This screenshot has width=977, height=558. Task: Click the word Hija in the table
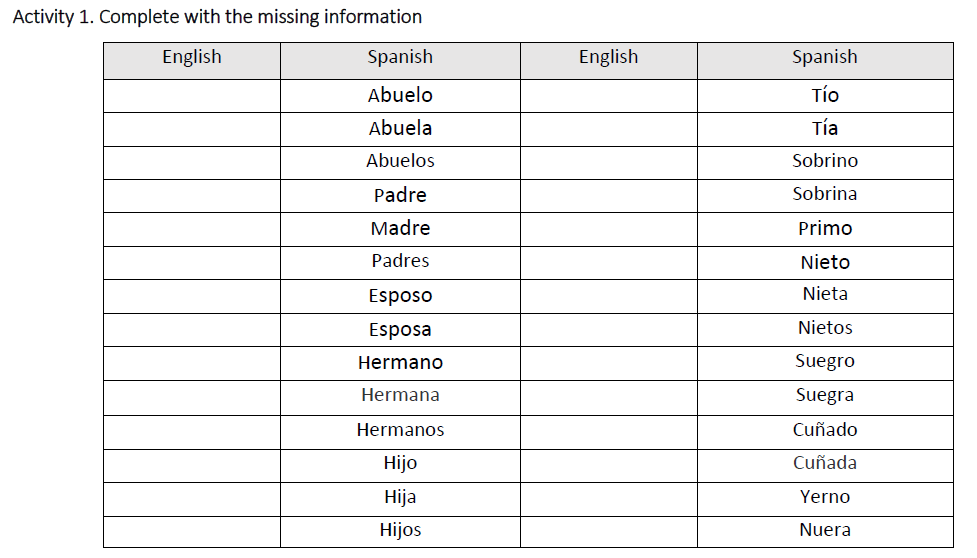point(400,497)
